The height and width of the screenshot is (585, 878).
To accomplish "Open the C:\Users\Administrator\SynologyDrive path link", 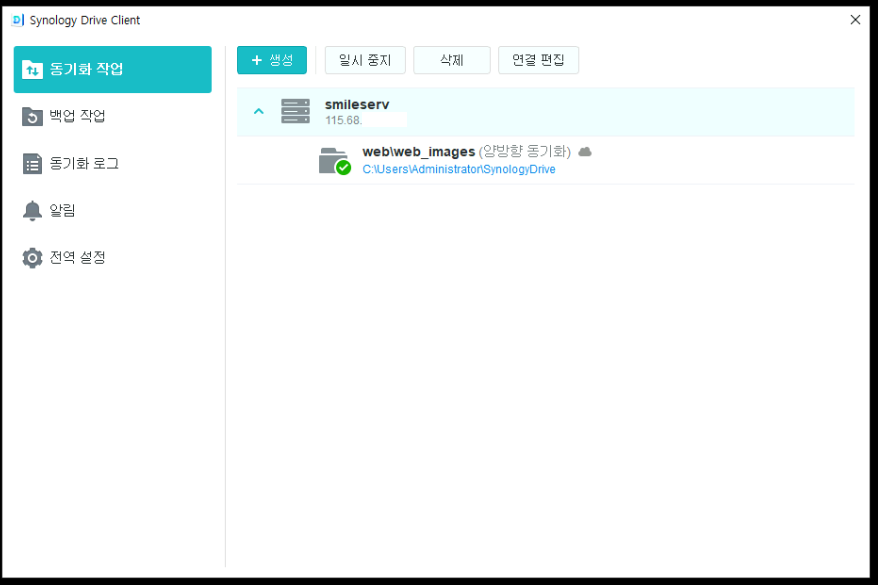I will [x=459, y=169].
